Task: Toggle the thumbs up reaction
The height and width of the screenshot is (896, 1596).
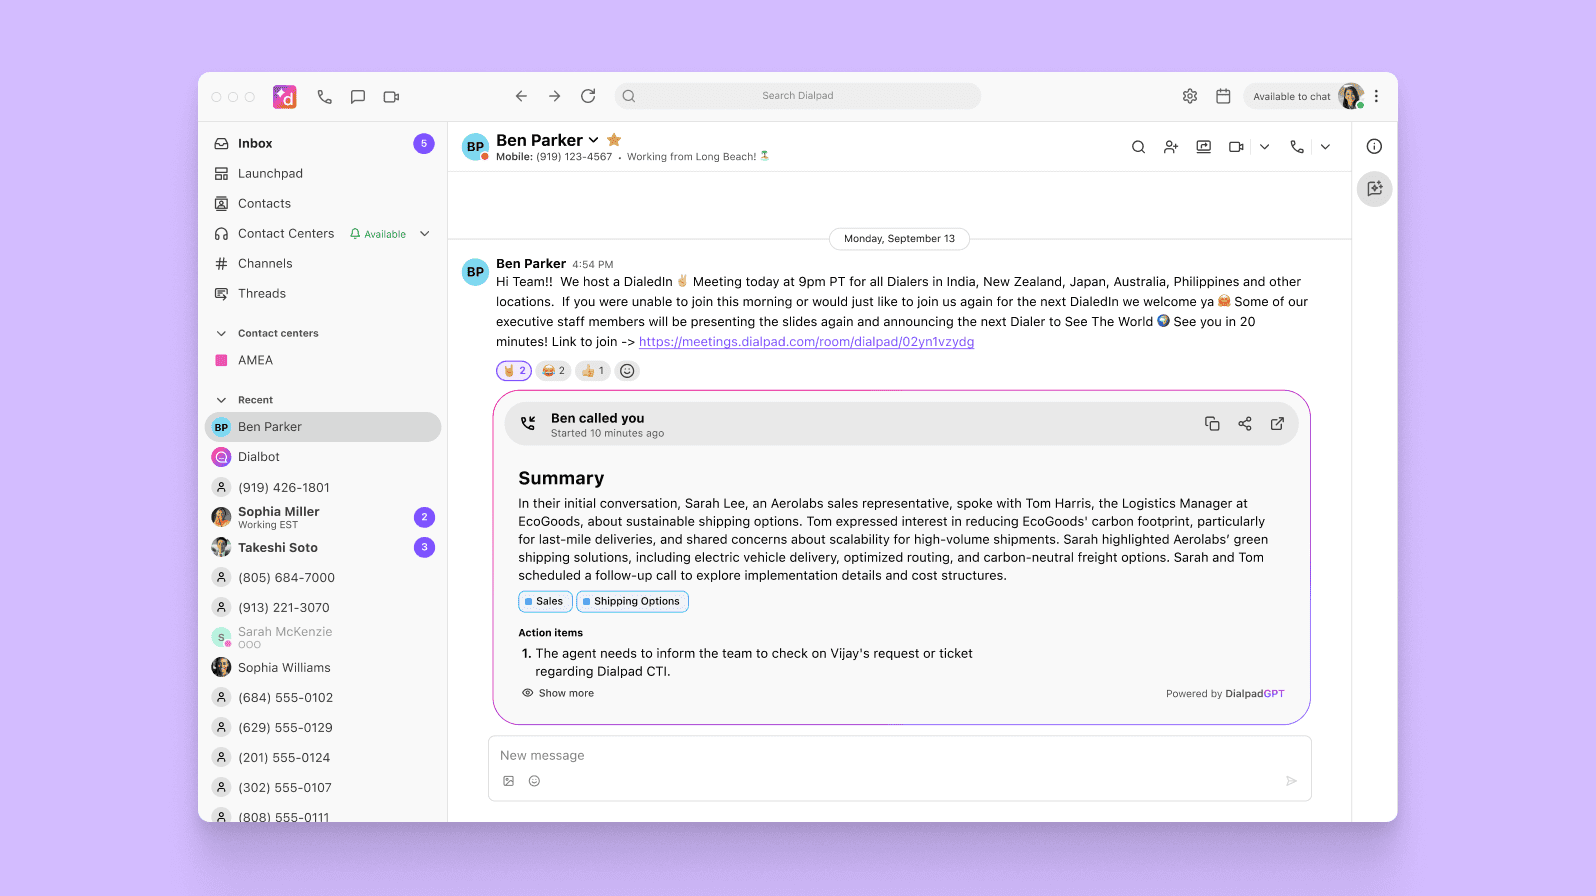Action: click(x=593, y=371)
